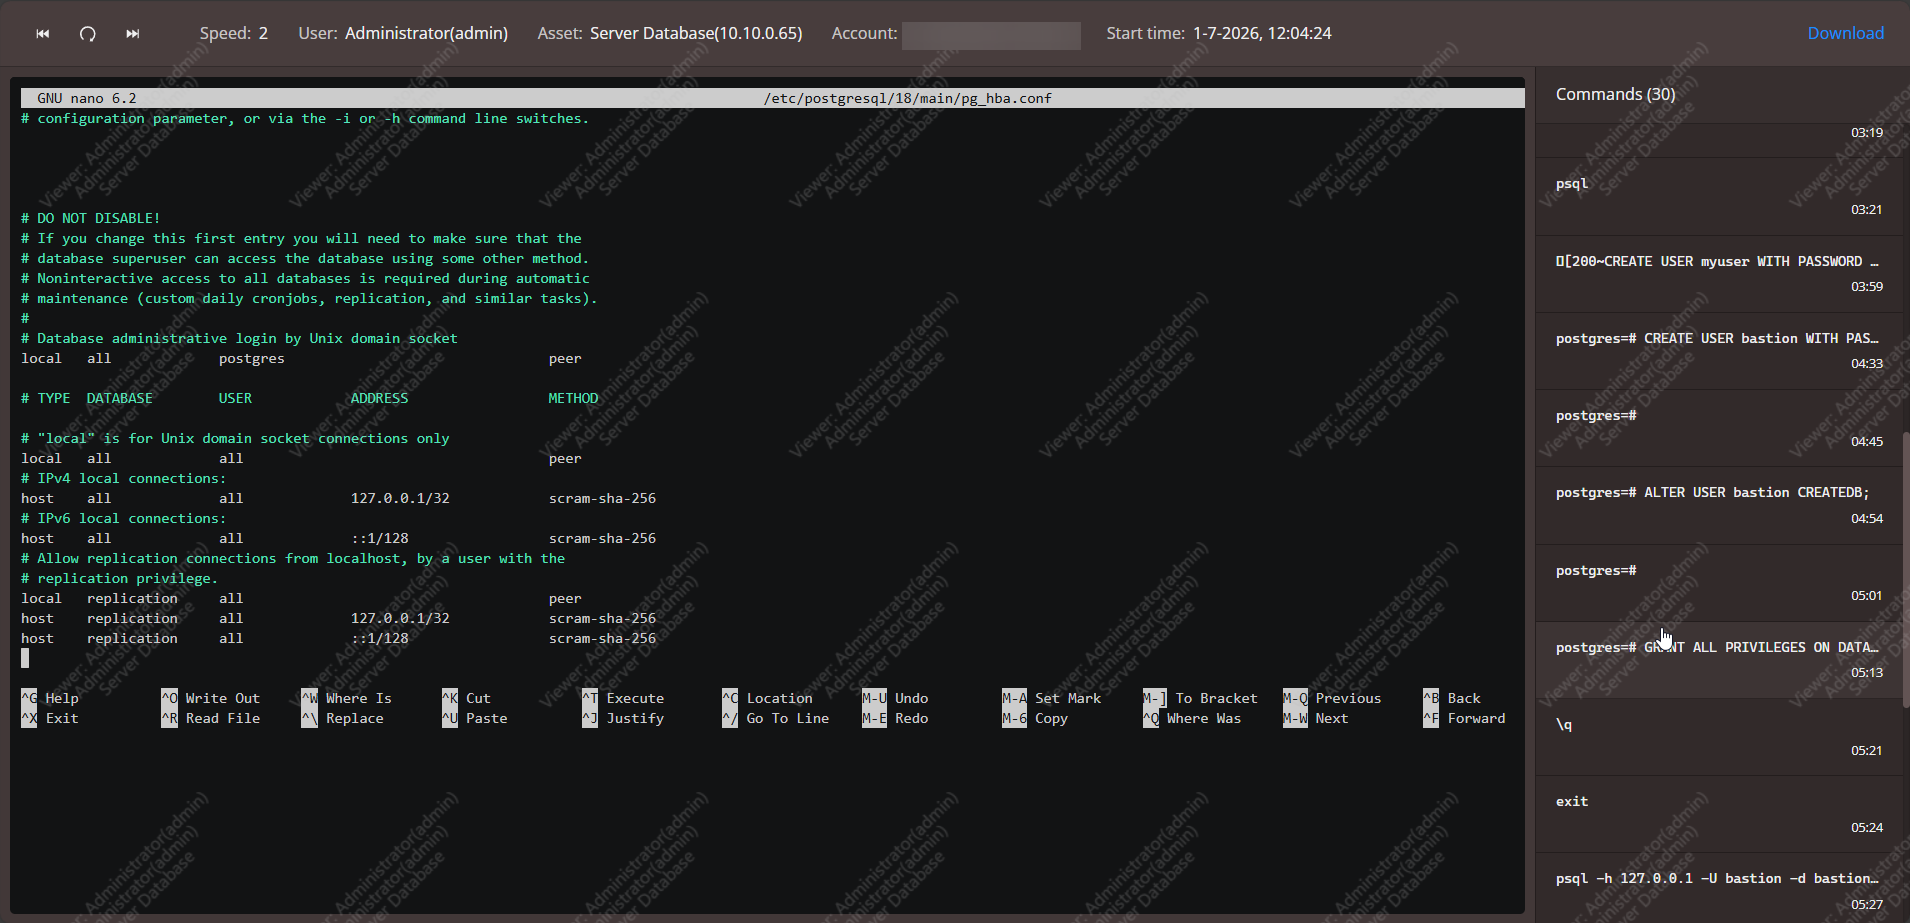Click the pg_hba.conf file path in nano title bar

(x=907, y=98)
